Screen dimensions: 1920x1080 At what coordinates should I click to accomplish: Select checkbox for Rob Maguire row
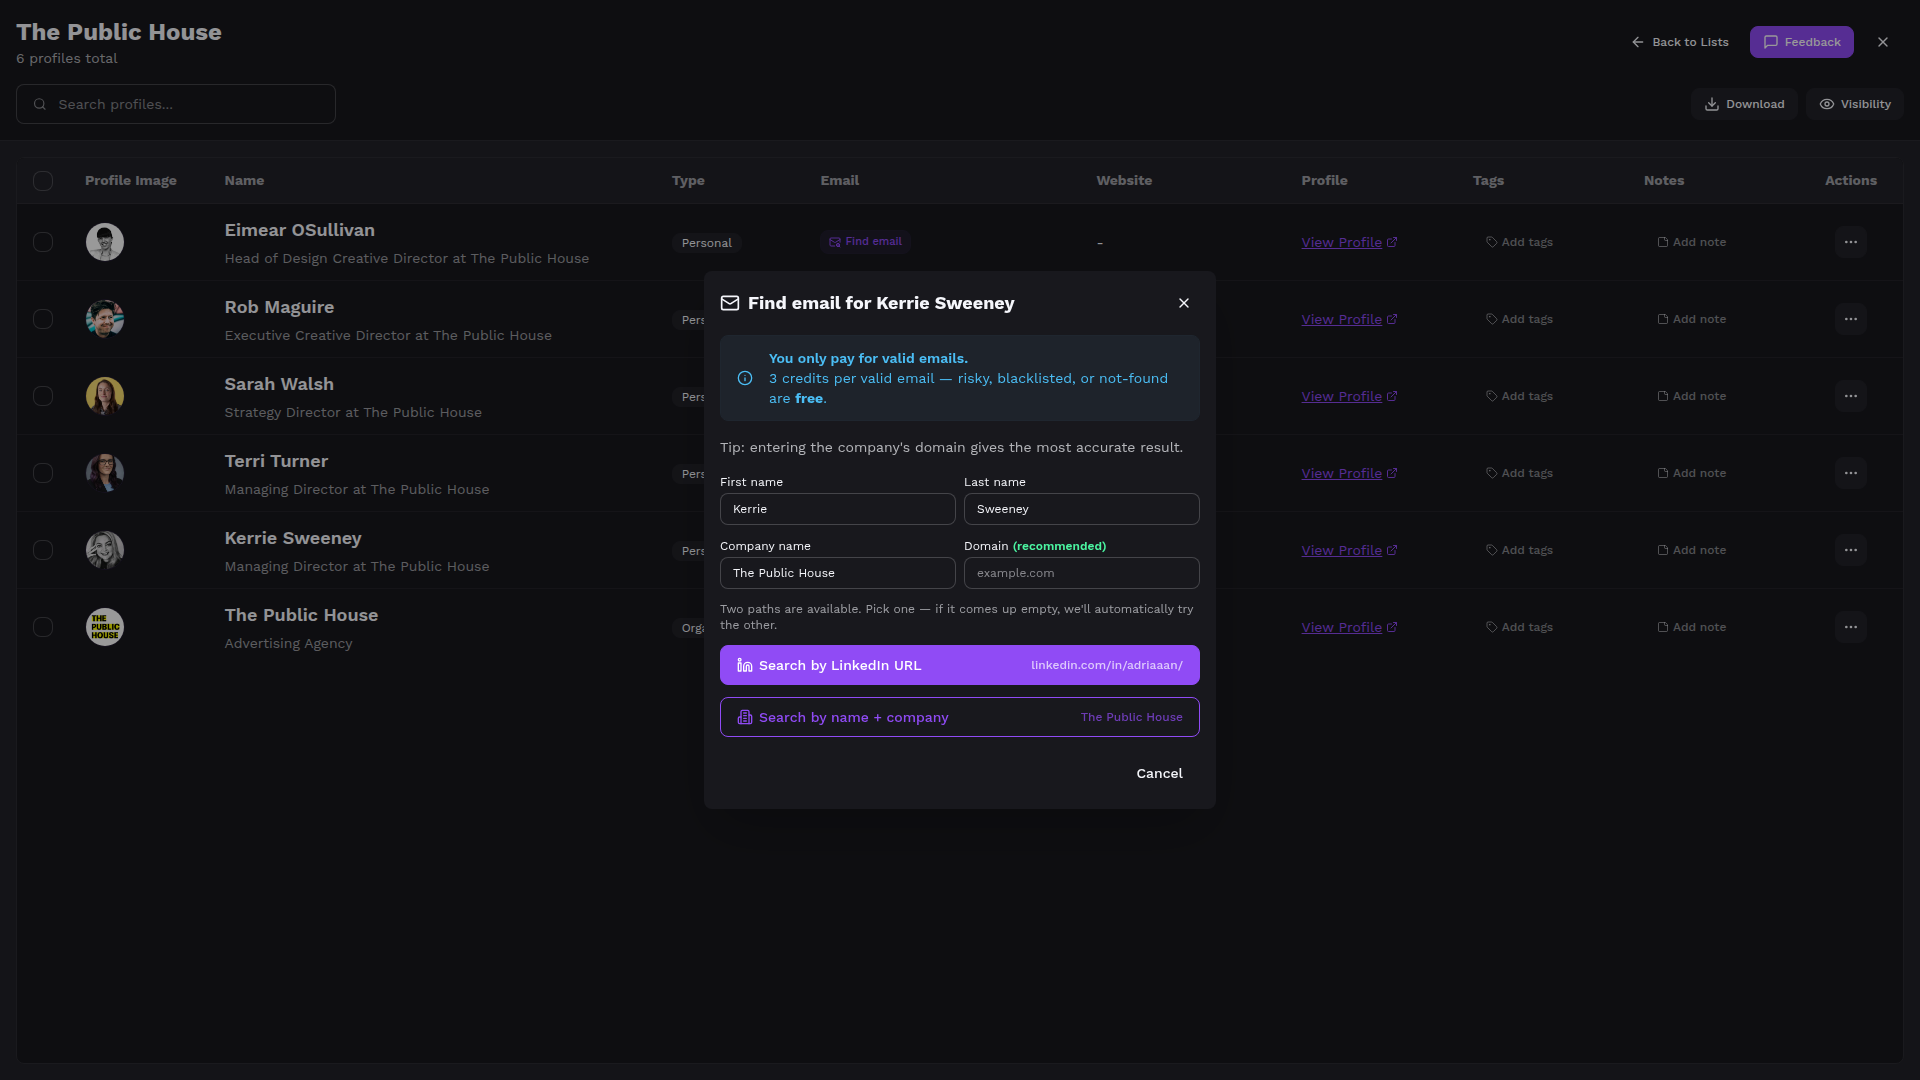pos(43,319)
